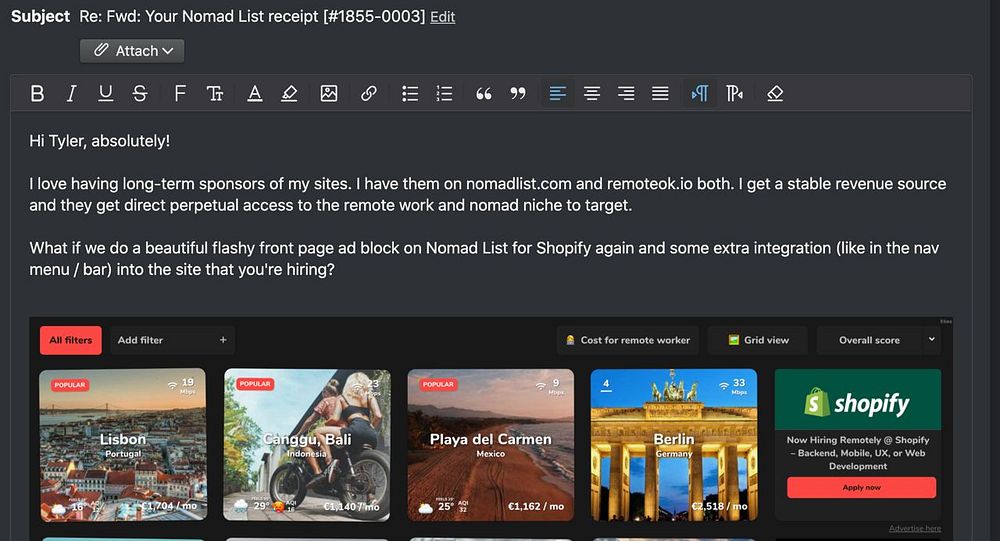Align text to the right

pos(626,94)
